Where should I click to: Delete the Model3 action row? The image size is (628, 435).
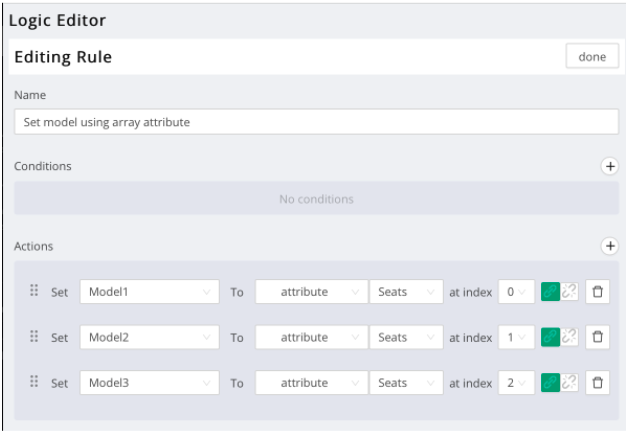pos(598,382)
